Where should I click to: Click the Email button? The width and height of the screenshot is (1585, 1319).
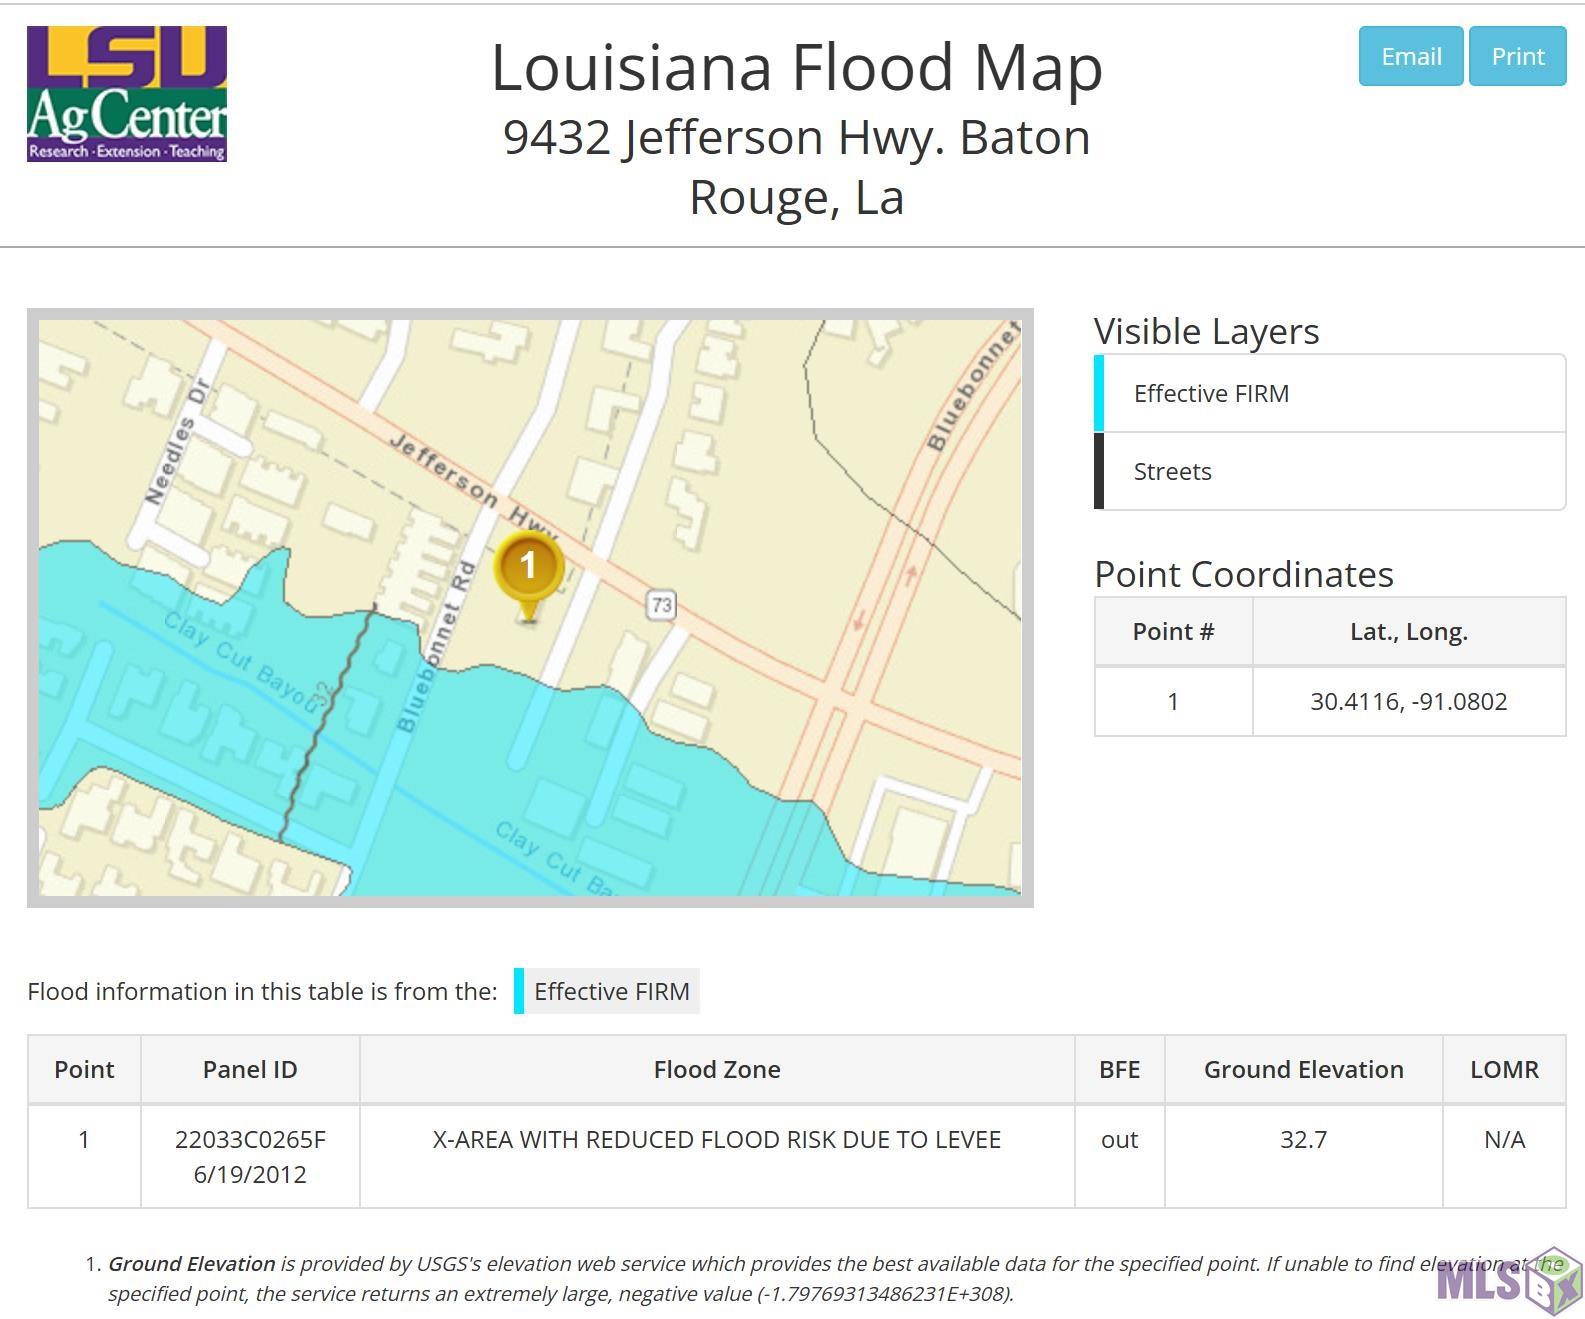point(1410,56)
